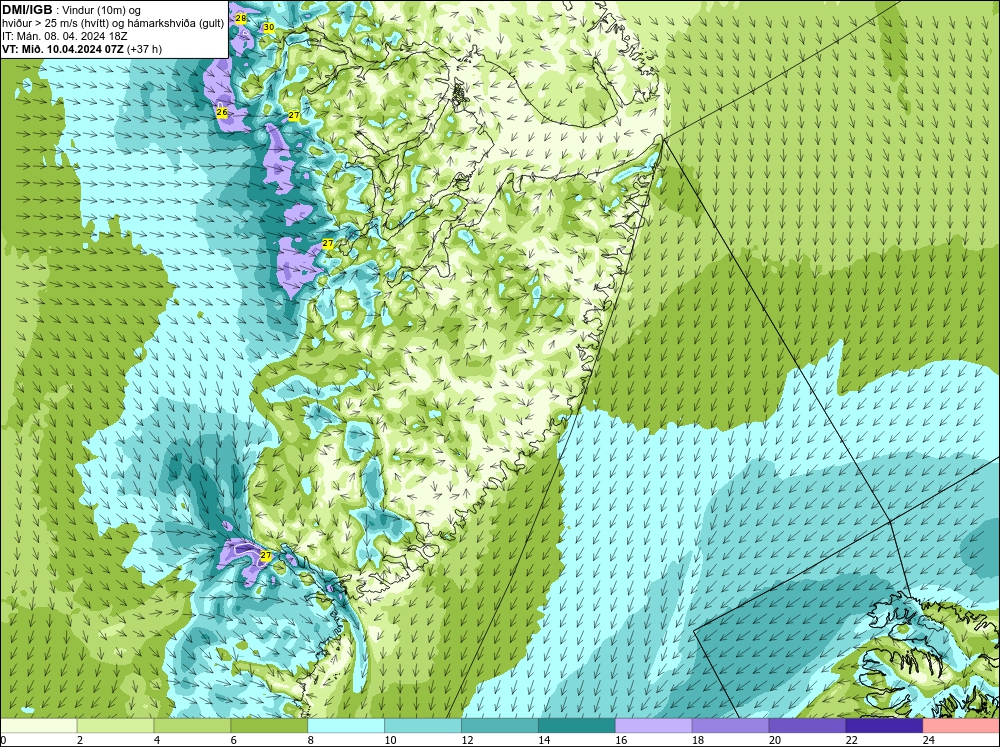
Task: Click the legend scale number "6"
Action: (233, 740)
